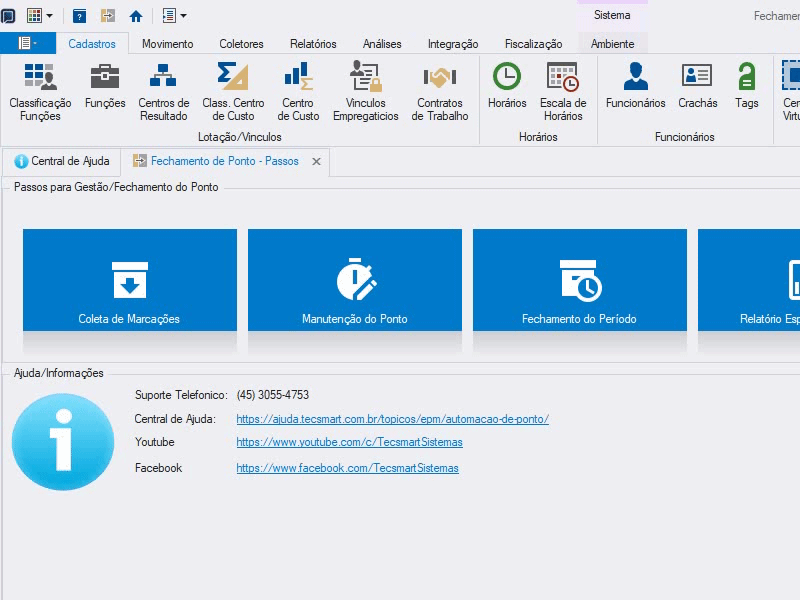The height and width of the screenshot is (600, 800).
Task: Open the Coleta de Marcações tile
Action: (130, 280)
